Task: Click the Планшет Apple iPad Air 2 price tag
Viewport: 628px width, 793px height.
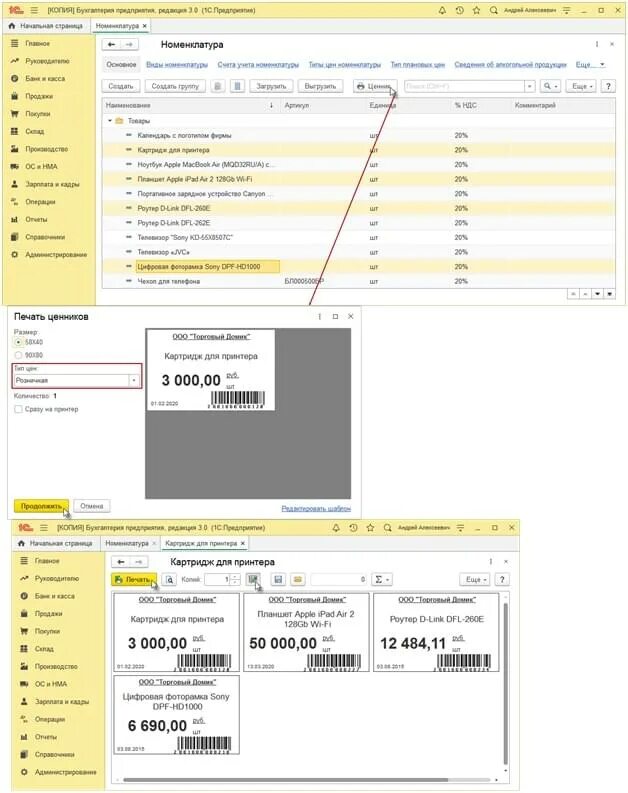Action: (x=306, y=633)
